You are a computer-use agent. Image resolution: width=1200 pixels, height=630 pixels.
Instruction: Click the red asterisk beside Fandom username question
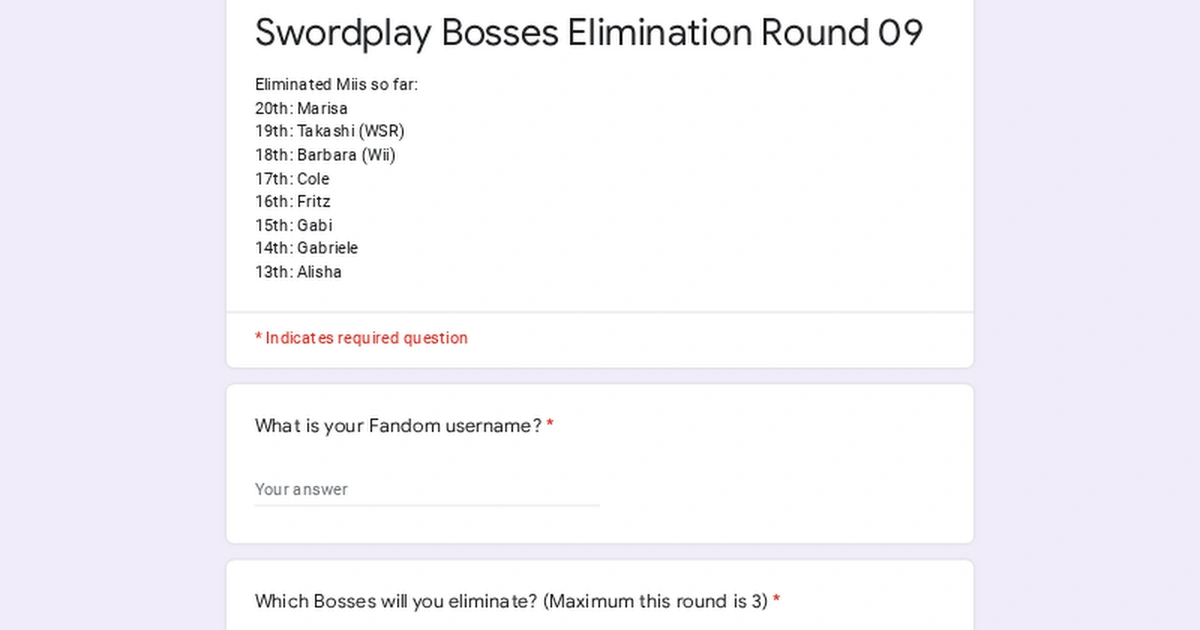(x=549, y=424)
